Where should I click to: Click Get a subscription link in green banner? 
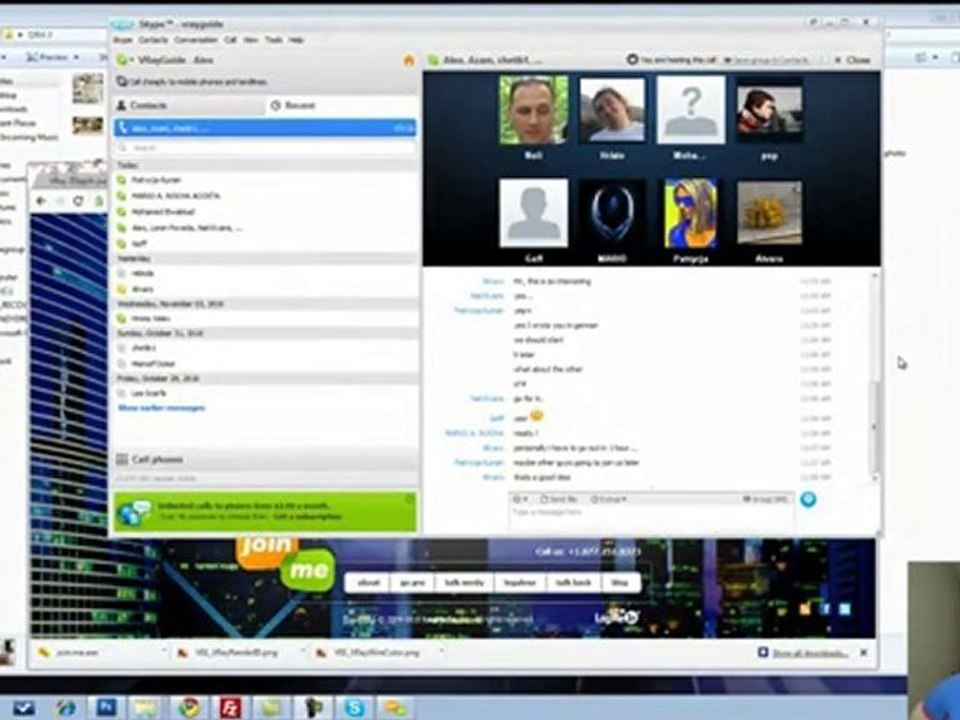coord(307,517)
